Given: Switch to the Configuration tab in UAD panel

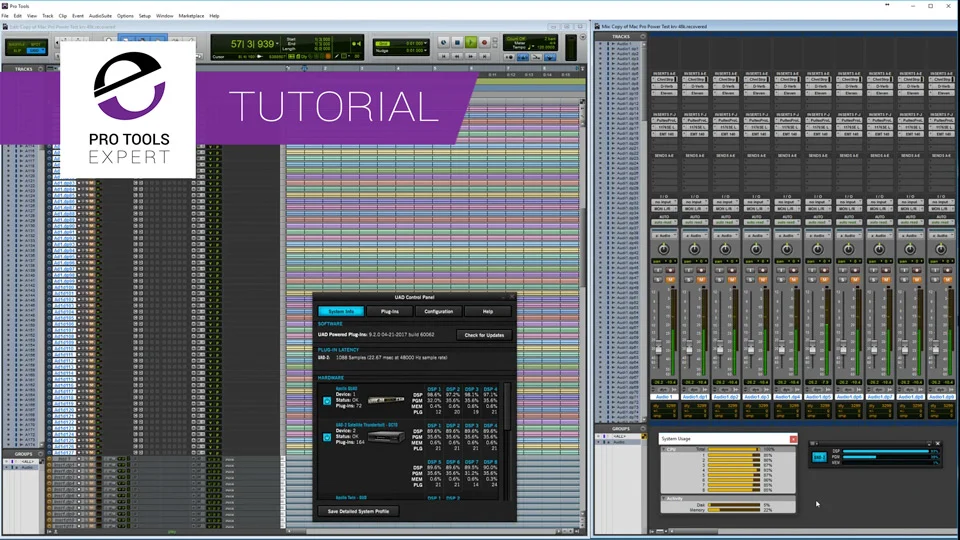Looking at the screenshot, I should pyautogui.click(x=438, y=311).
